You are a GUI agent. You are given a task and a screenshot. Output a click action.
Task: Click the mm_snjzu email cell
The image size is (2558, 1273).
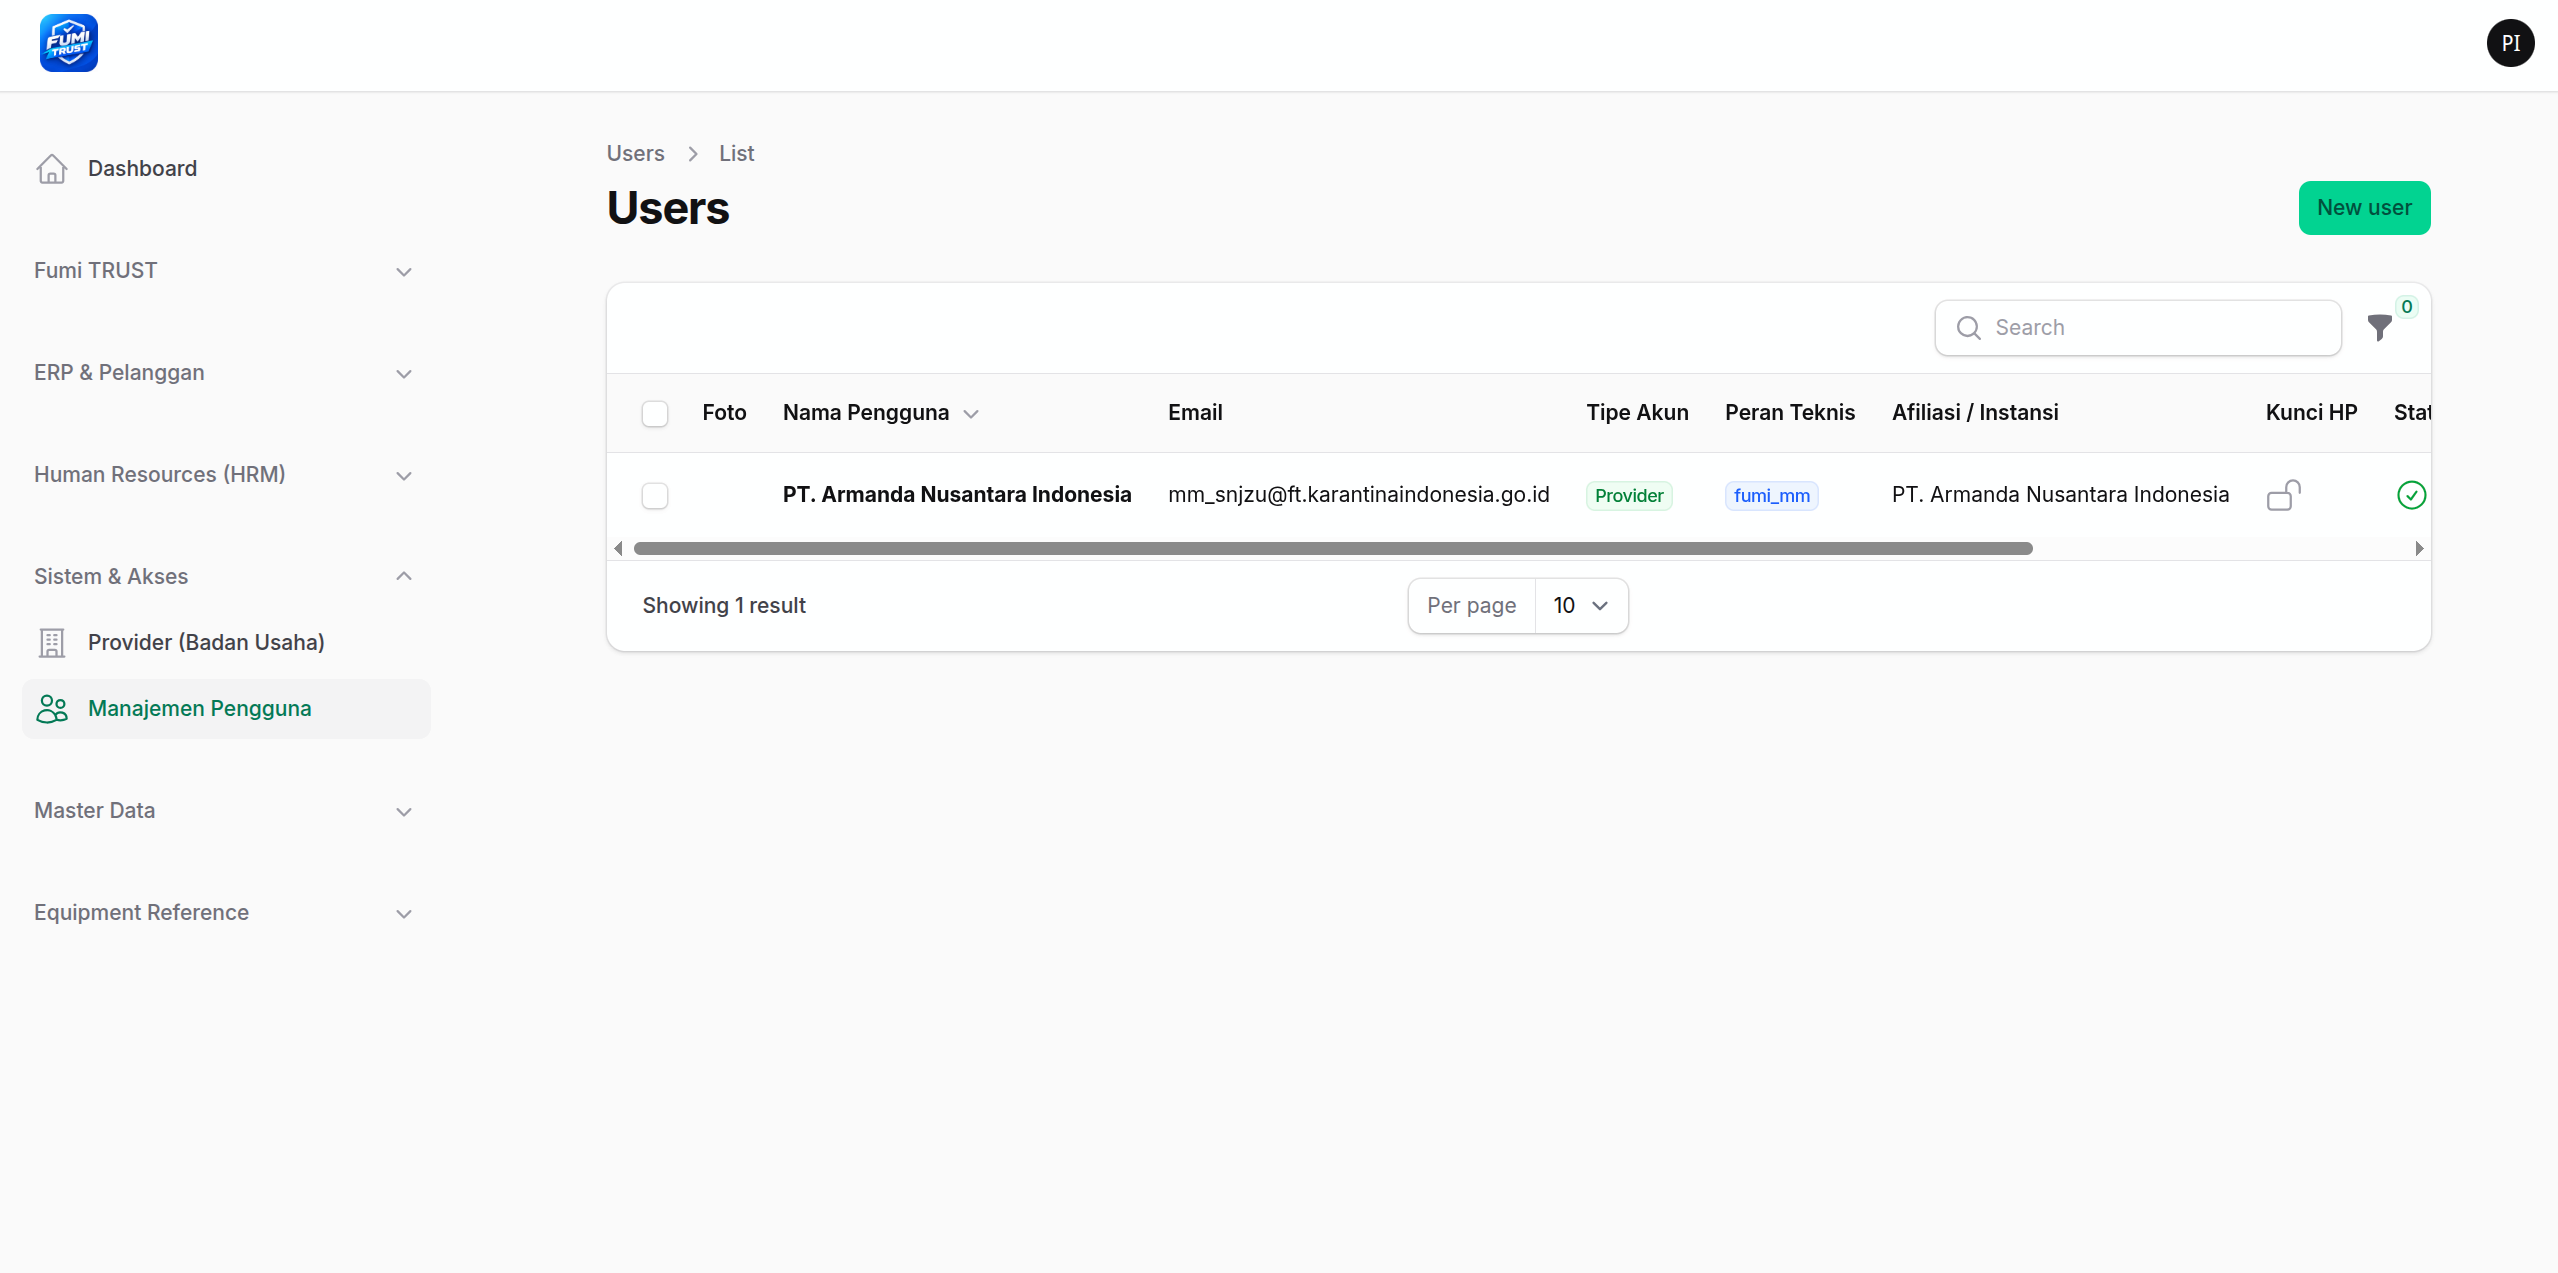click(1359, 495)
